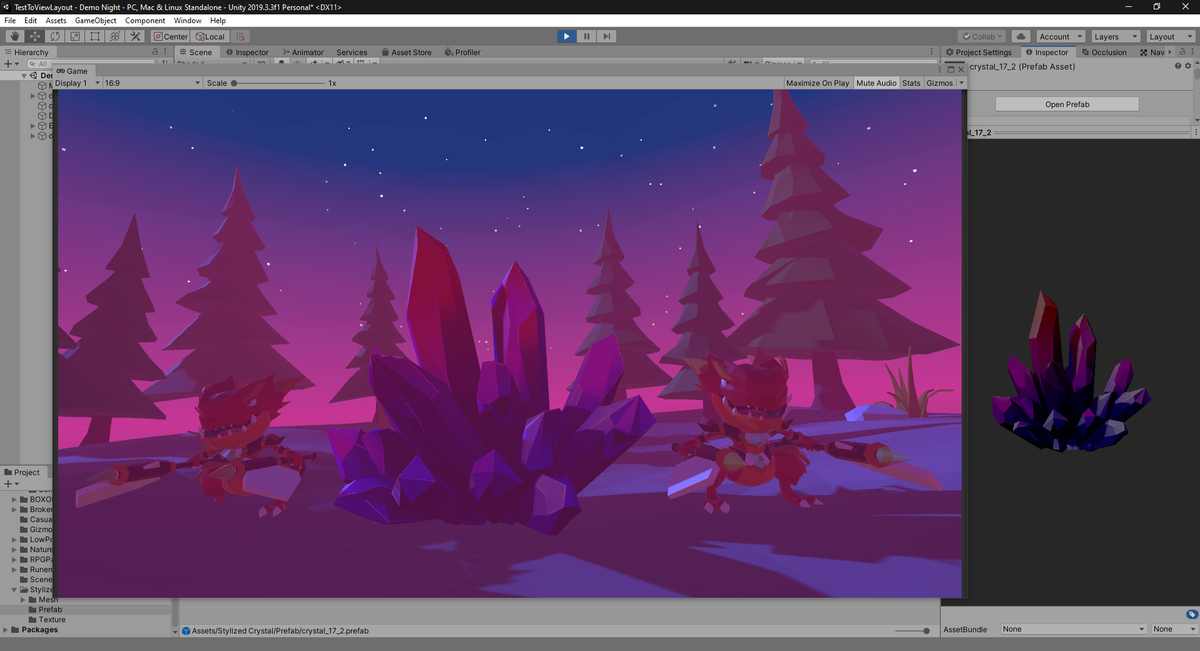Select the combined Transform tool
Screen dimensions: 1200x651
[115, 36]
